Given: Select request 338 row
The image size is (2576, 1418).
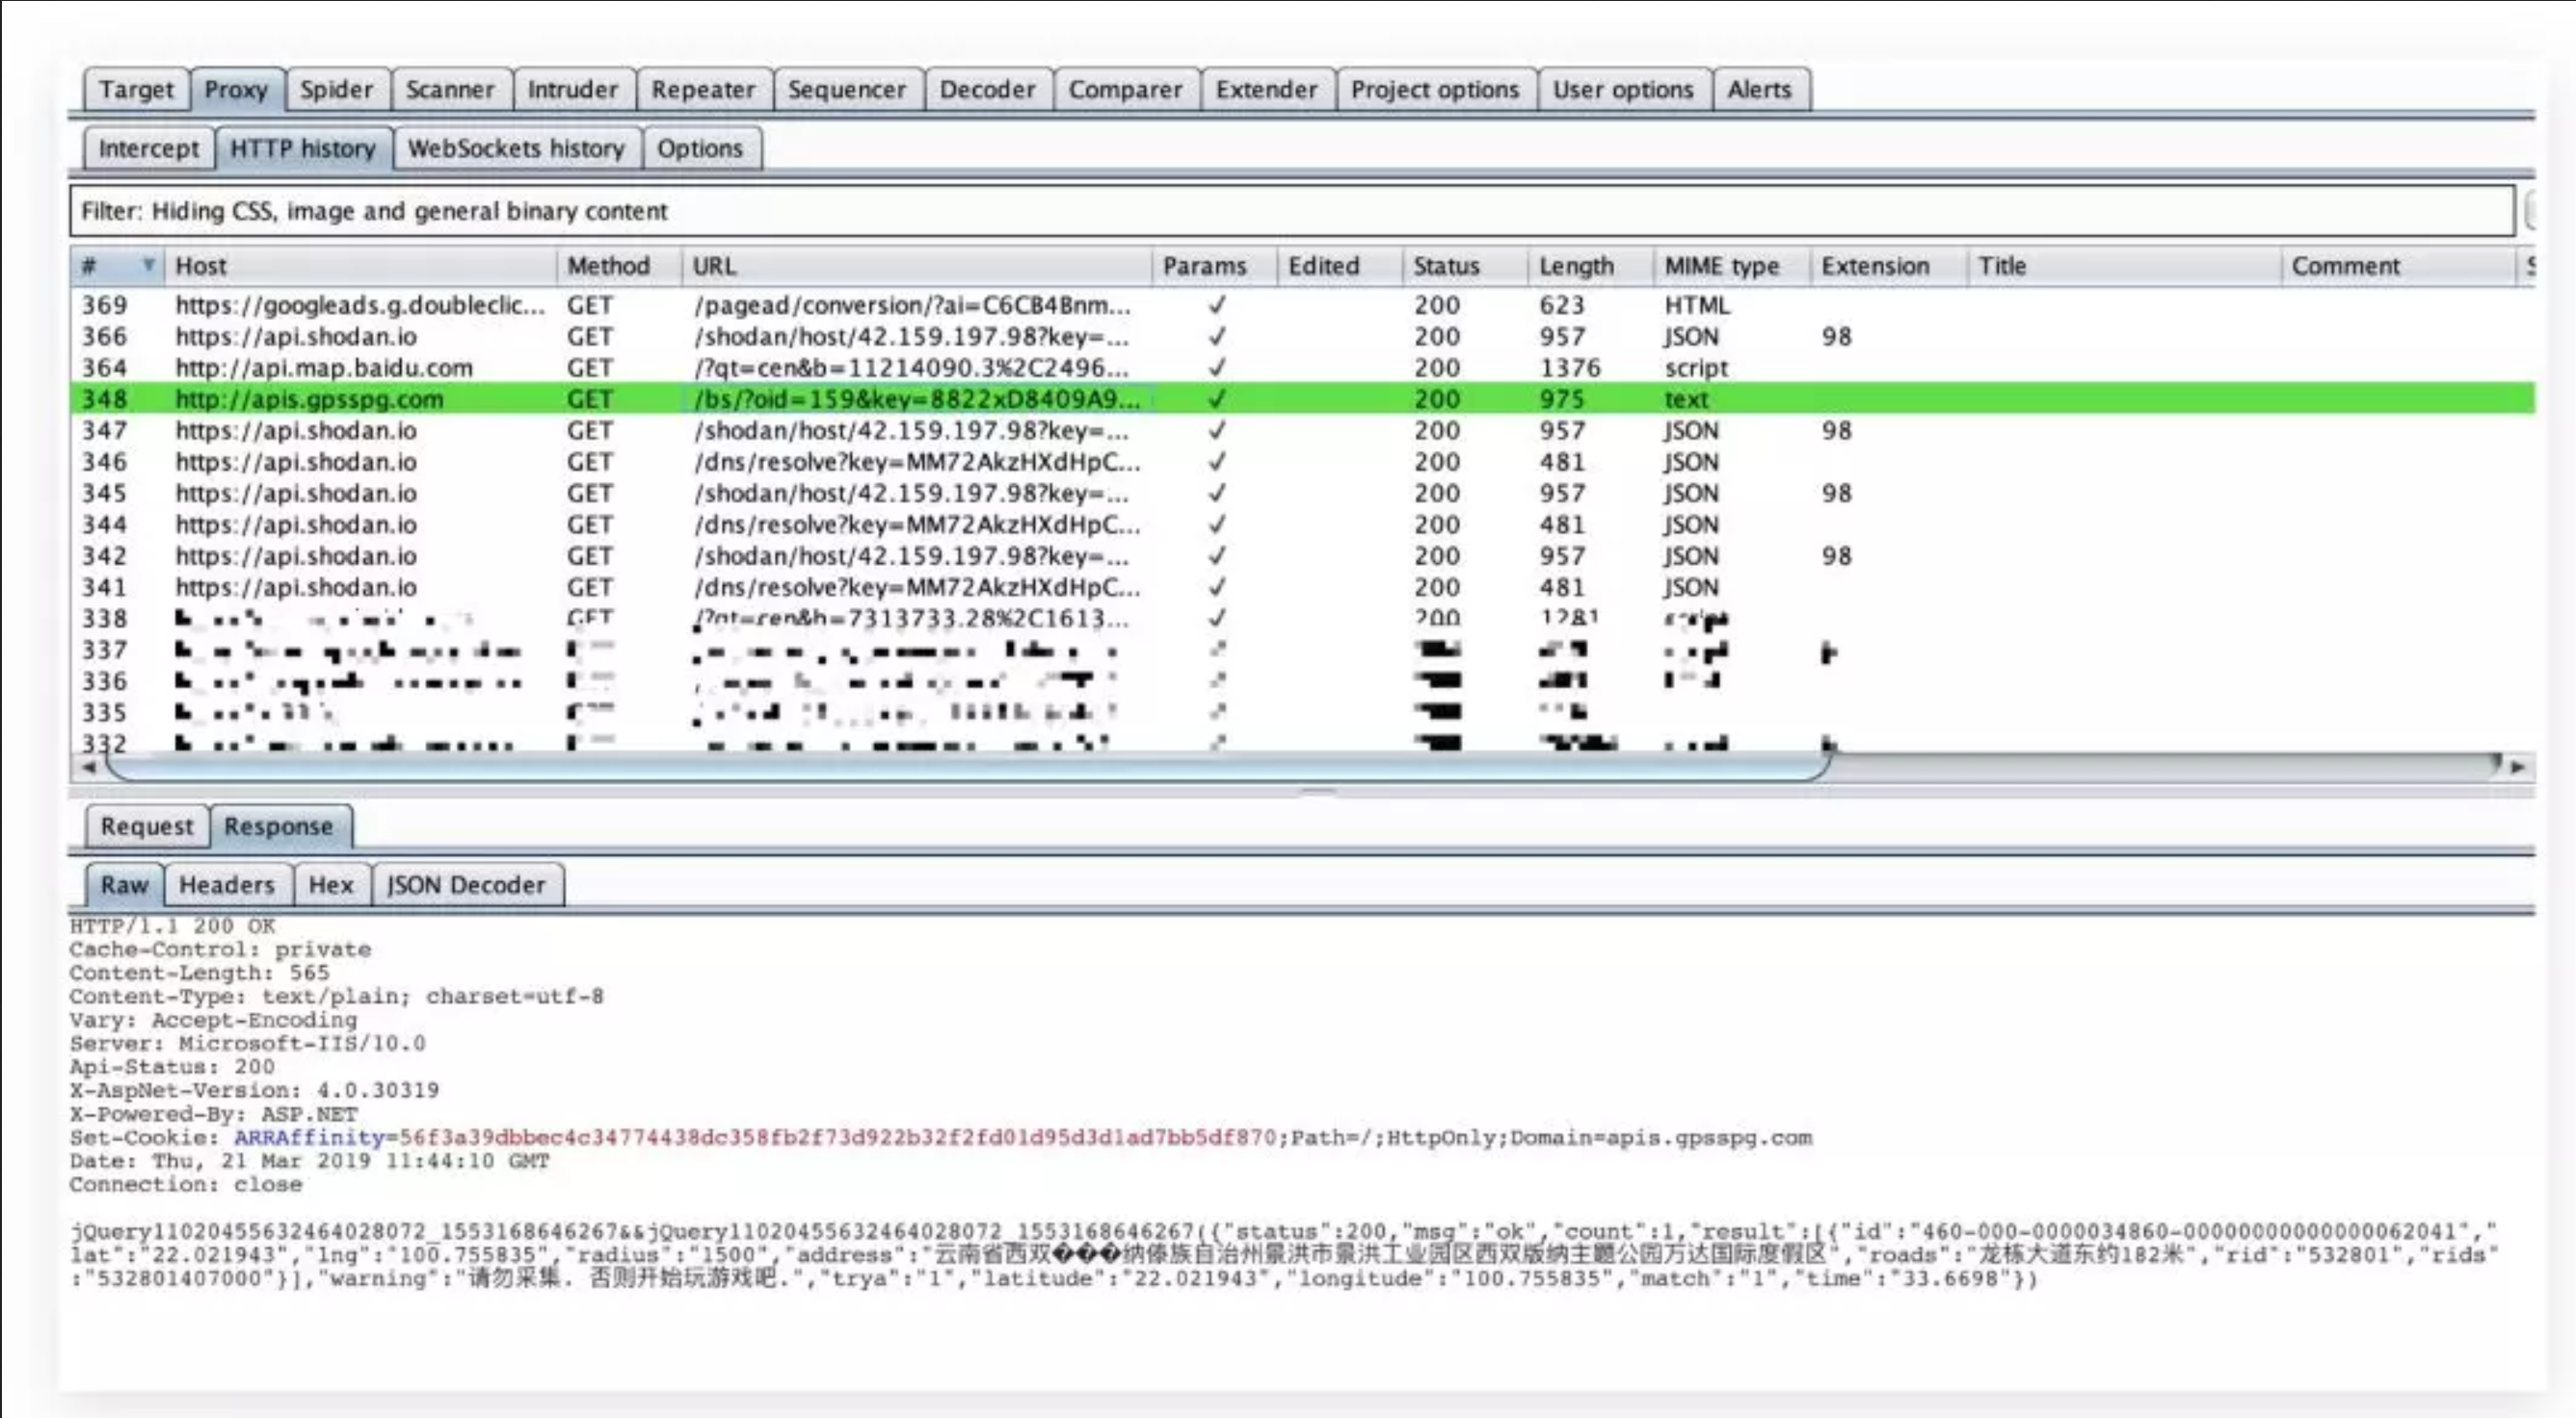Looking at the screenshot, I should (x=1302, y=618).
